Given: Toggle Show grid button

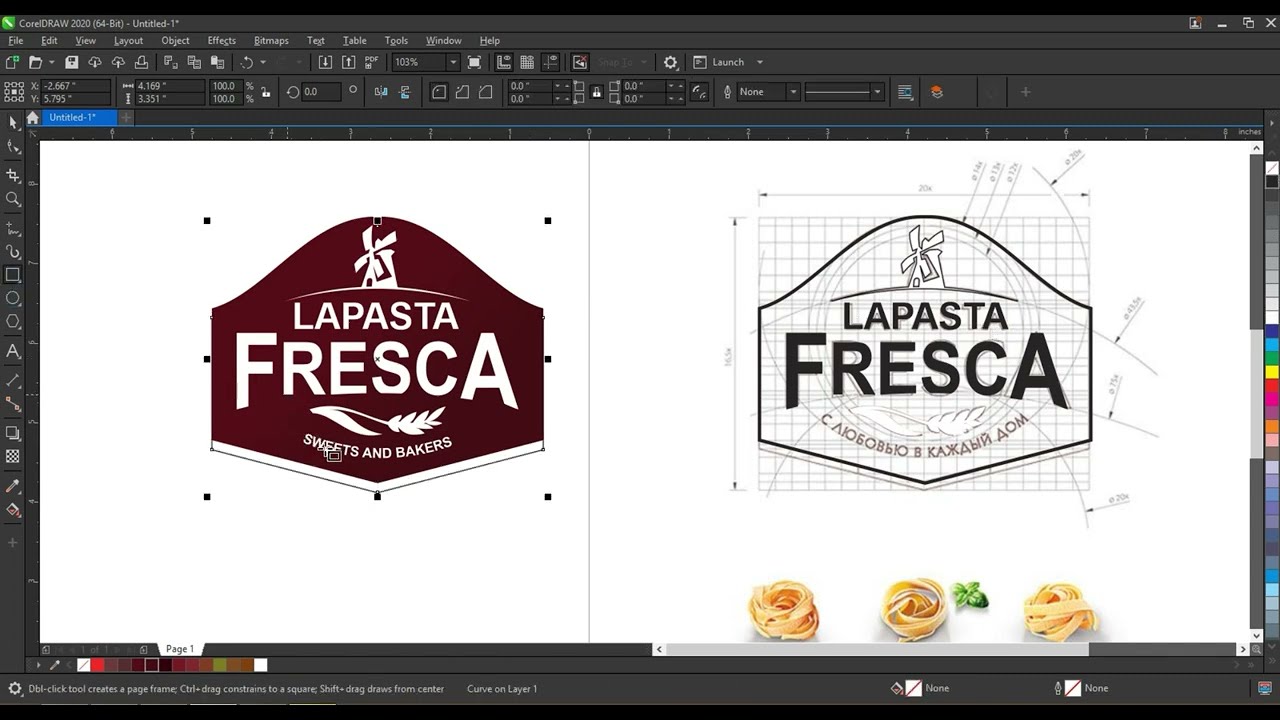Looking at the screenshot, I should 527,62.
